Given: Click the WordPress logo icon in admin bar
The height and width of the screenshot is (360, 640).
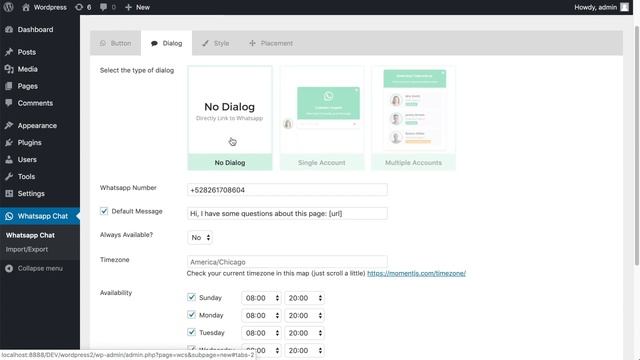Looking at the screenshot, I should click(8, 7).
